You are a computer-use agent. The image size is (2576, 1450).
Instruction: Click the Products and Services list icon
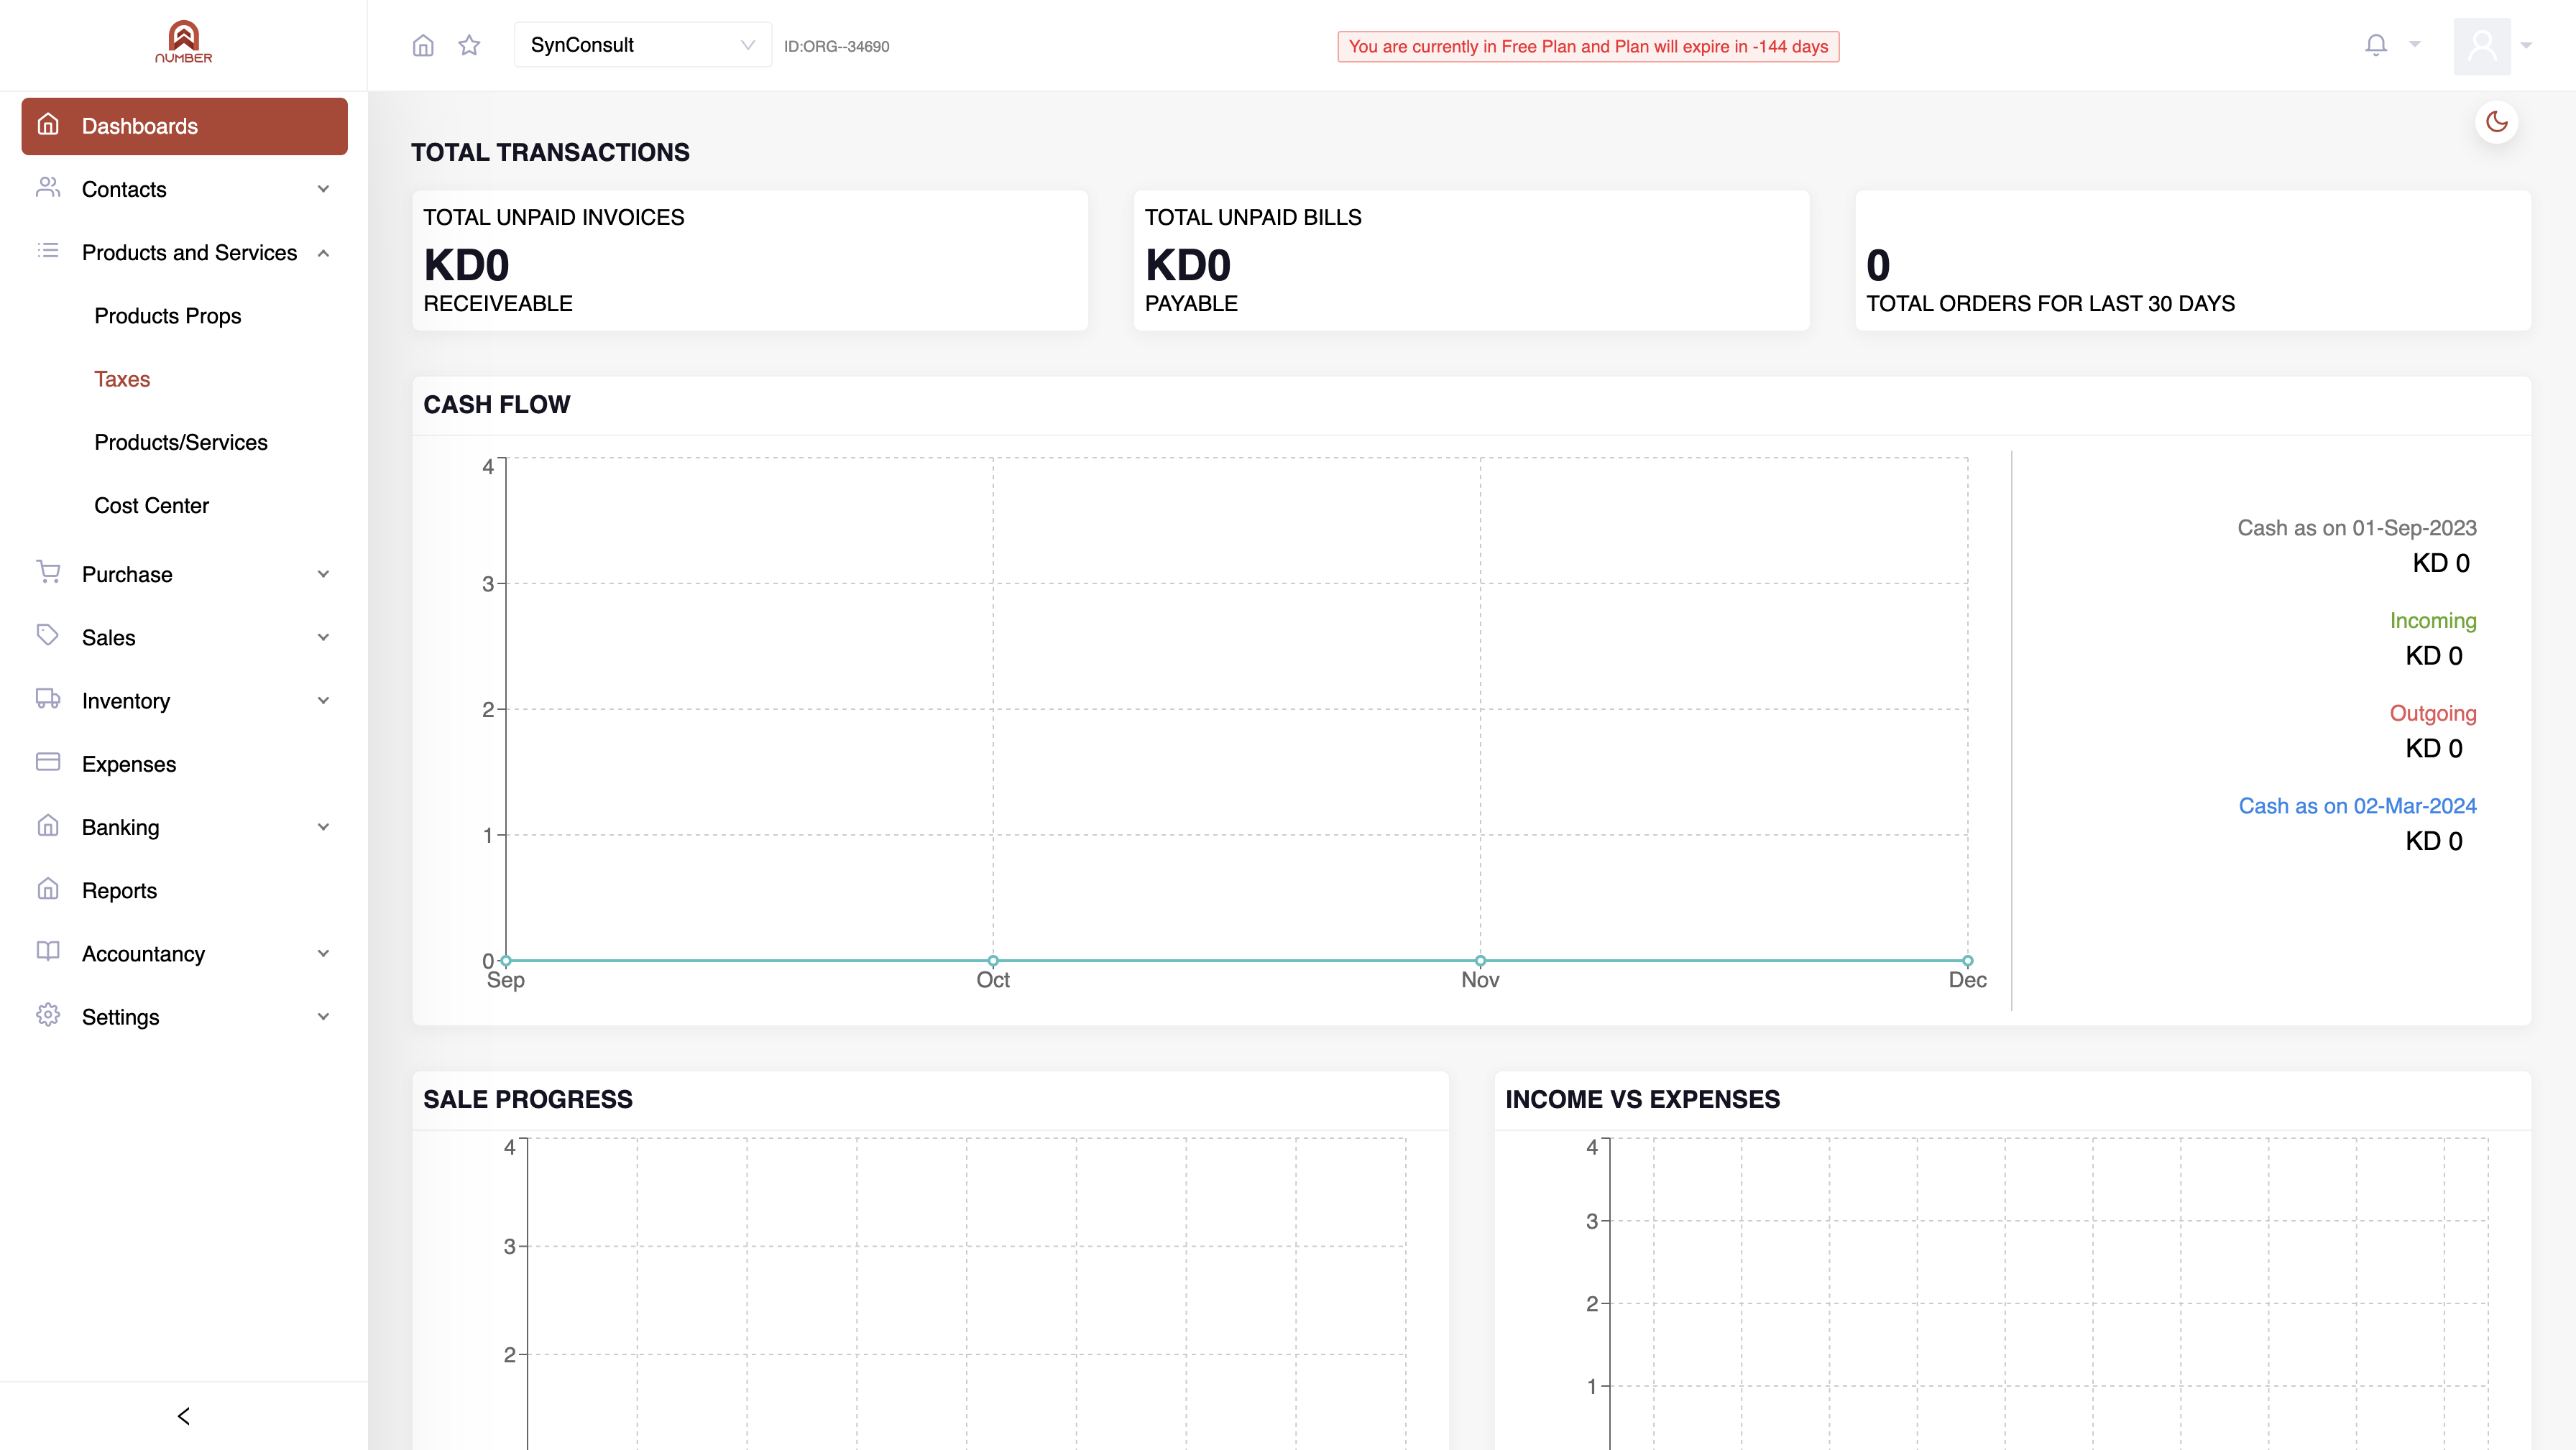point(48,251)
